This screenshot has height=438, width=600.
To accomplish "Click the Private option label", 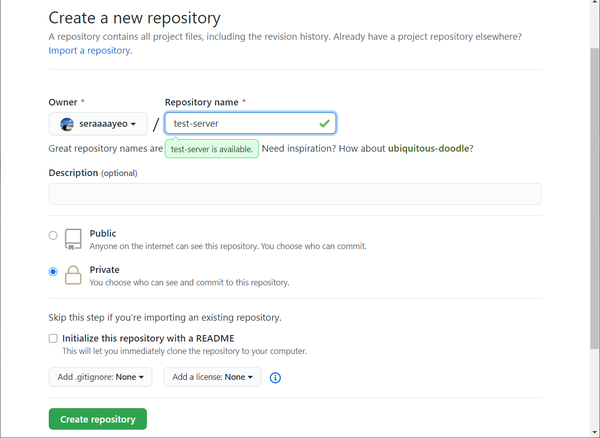I will click(x=104, y=270).
